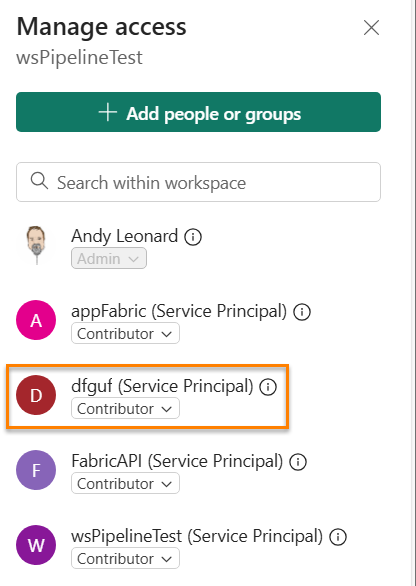
Task: Focus the Search within workspace field
Action: pos(198,182)
